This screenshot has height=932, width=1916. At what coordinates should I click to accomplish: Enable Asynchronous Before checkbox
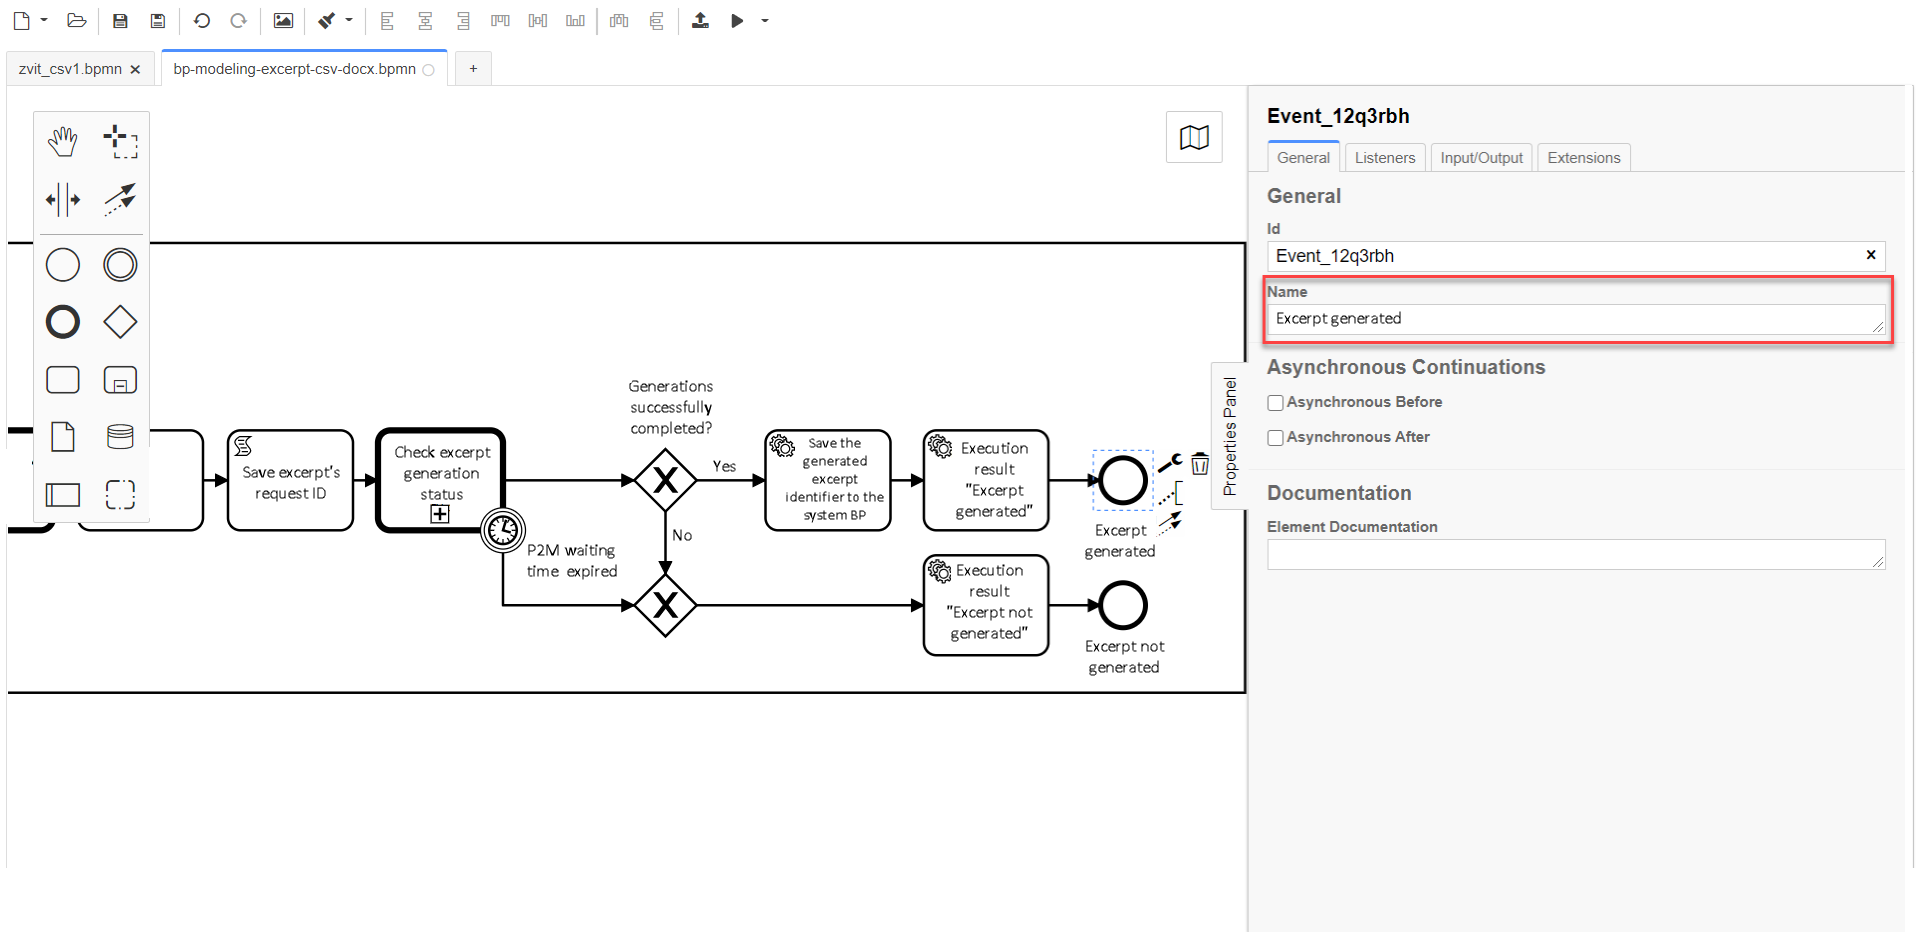(x=1275, y=403)
